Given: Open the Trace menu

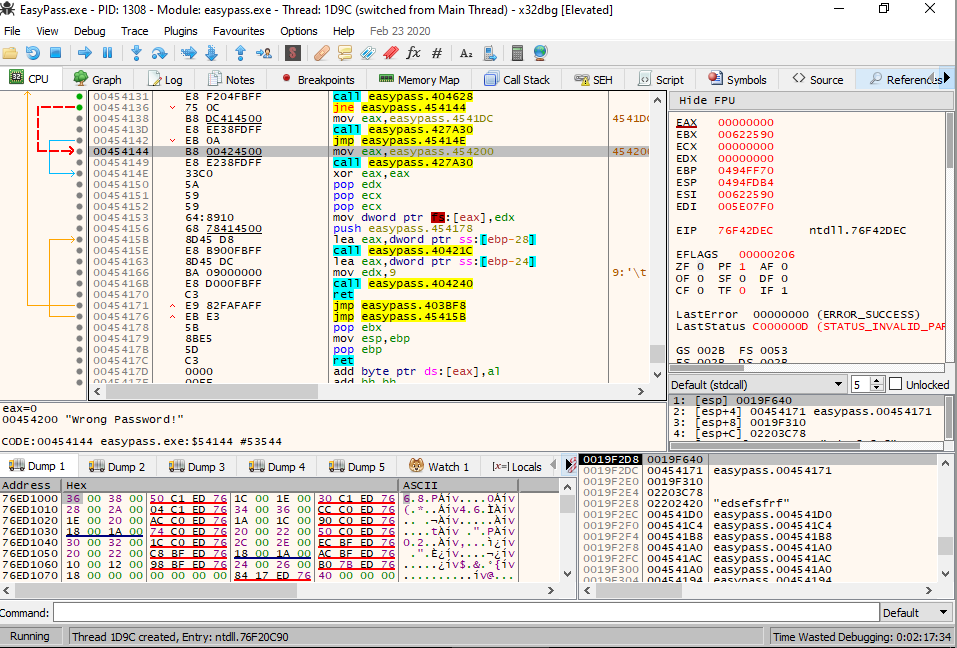Looking at the screenshot, I should [134, 31].
